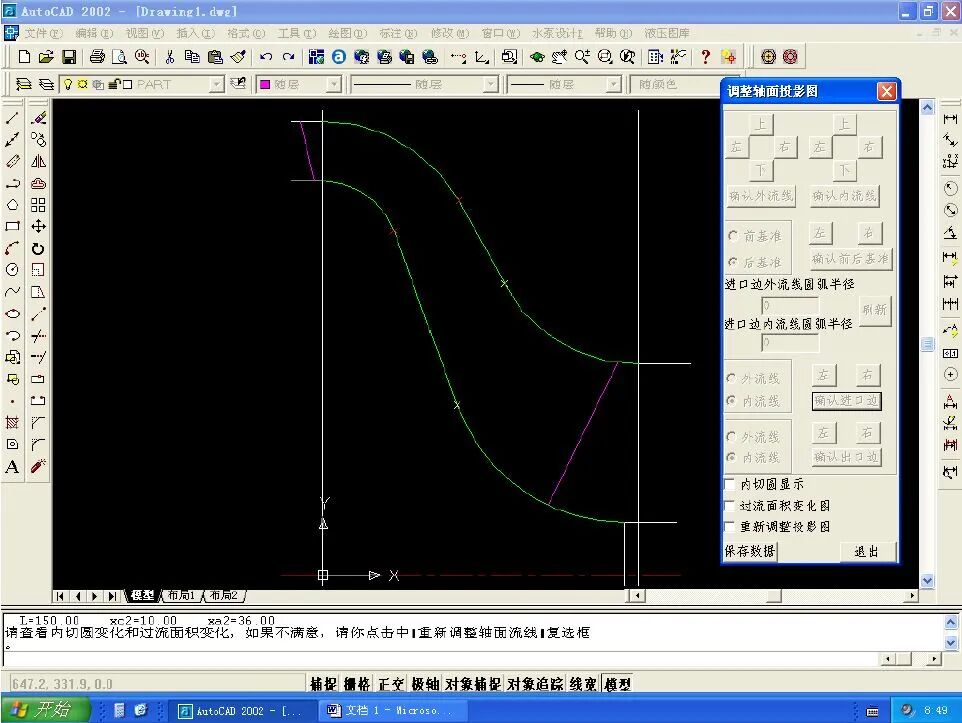Image resolution: width=962 pixels, height=723 pixels.
Task: Select the Erase tool
Action: click(x=38, y=118)
